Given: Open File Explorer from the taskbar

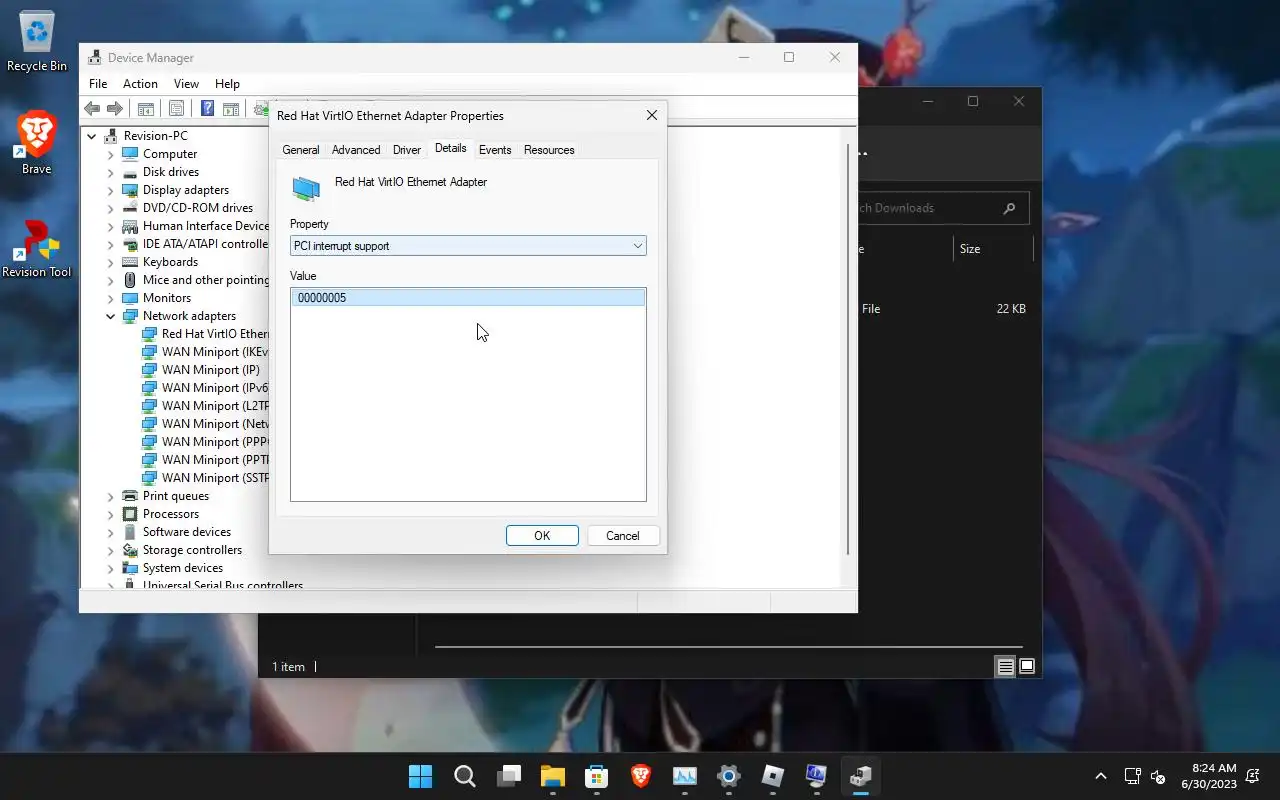Looking at the screenshot, I should (x=553, y=776).
